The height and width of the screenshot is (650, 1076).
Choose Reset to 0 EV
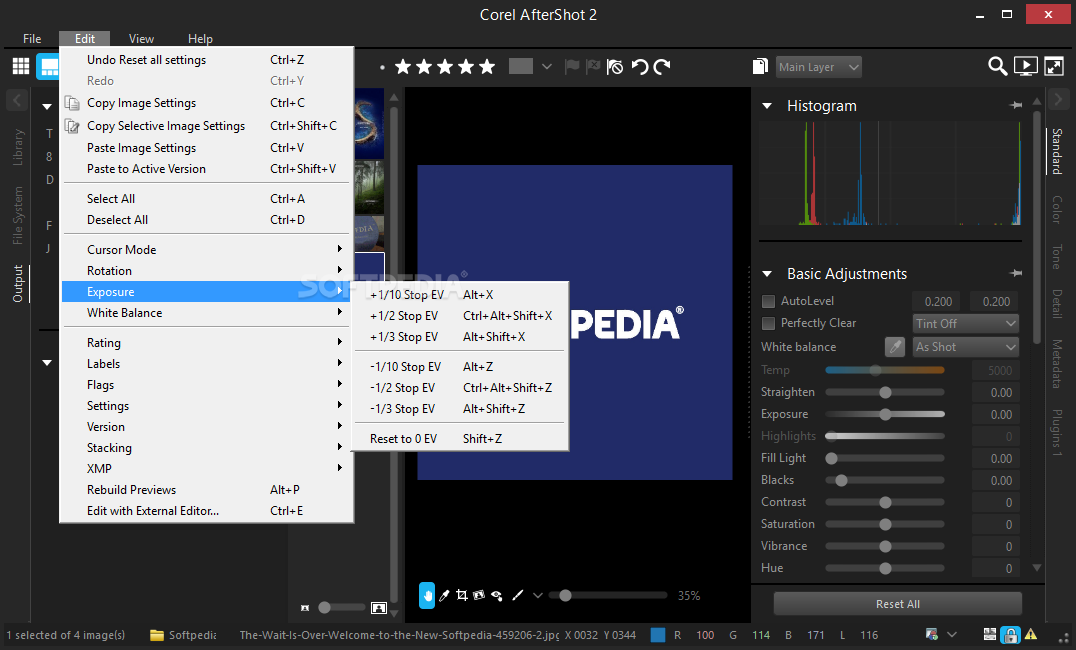[460, 439]
